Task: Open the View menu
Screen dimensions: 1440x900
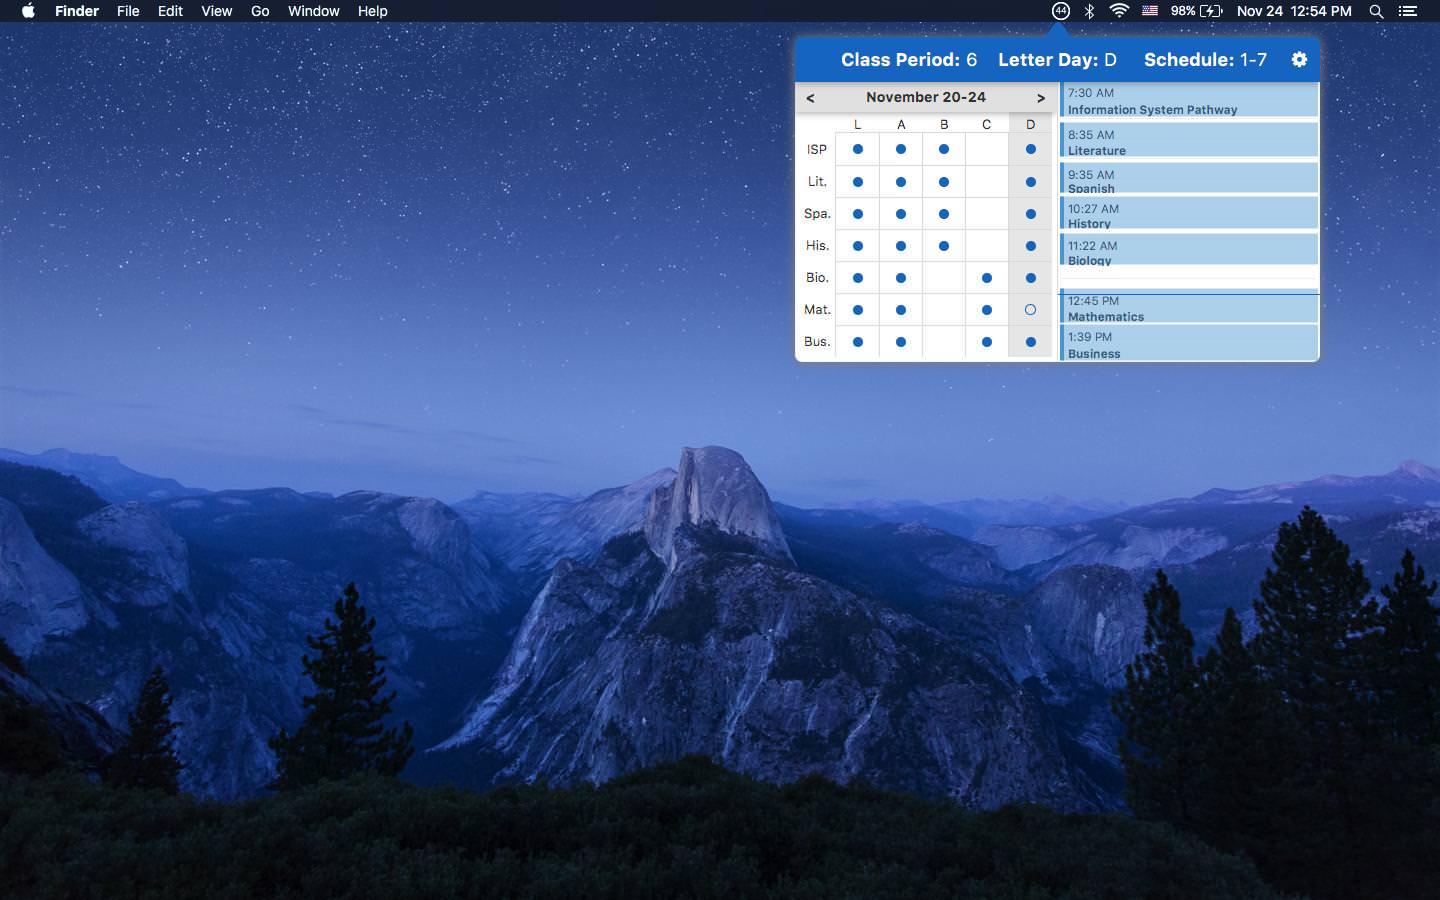Action: (x=216, y=11)
